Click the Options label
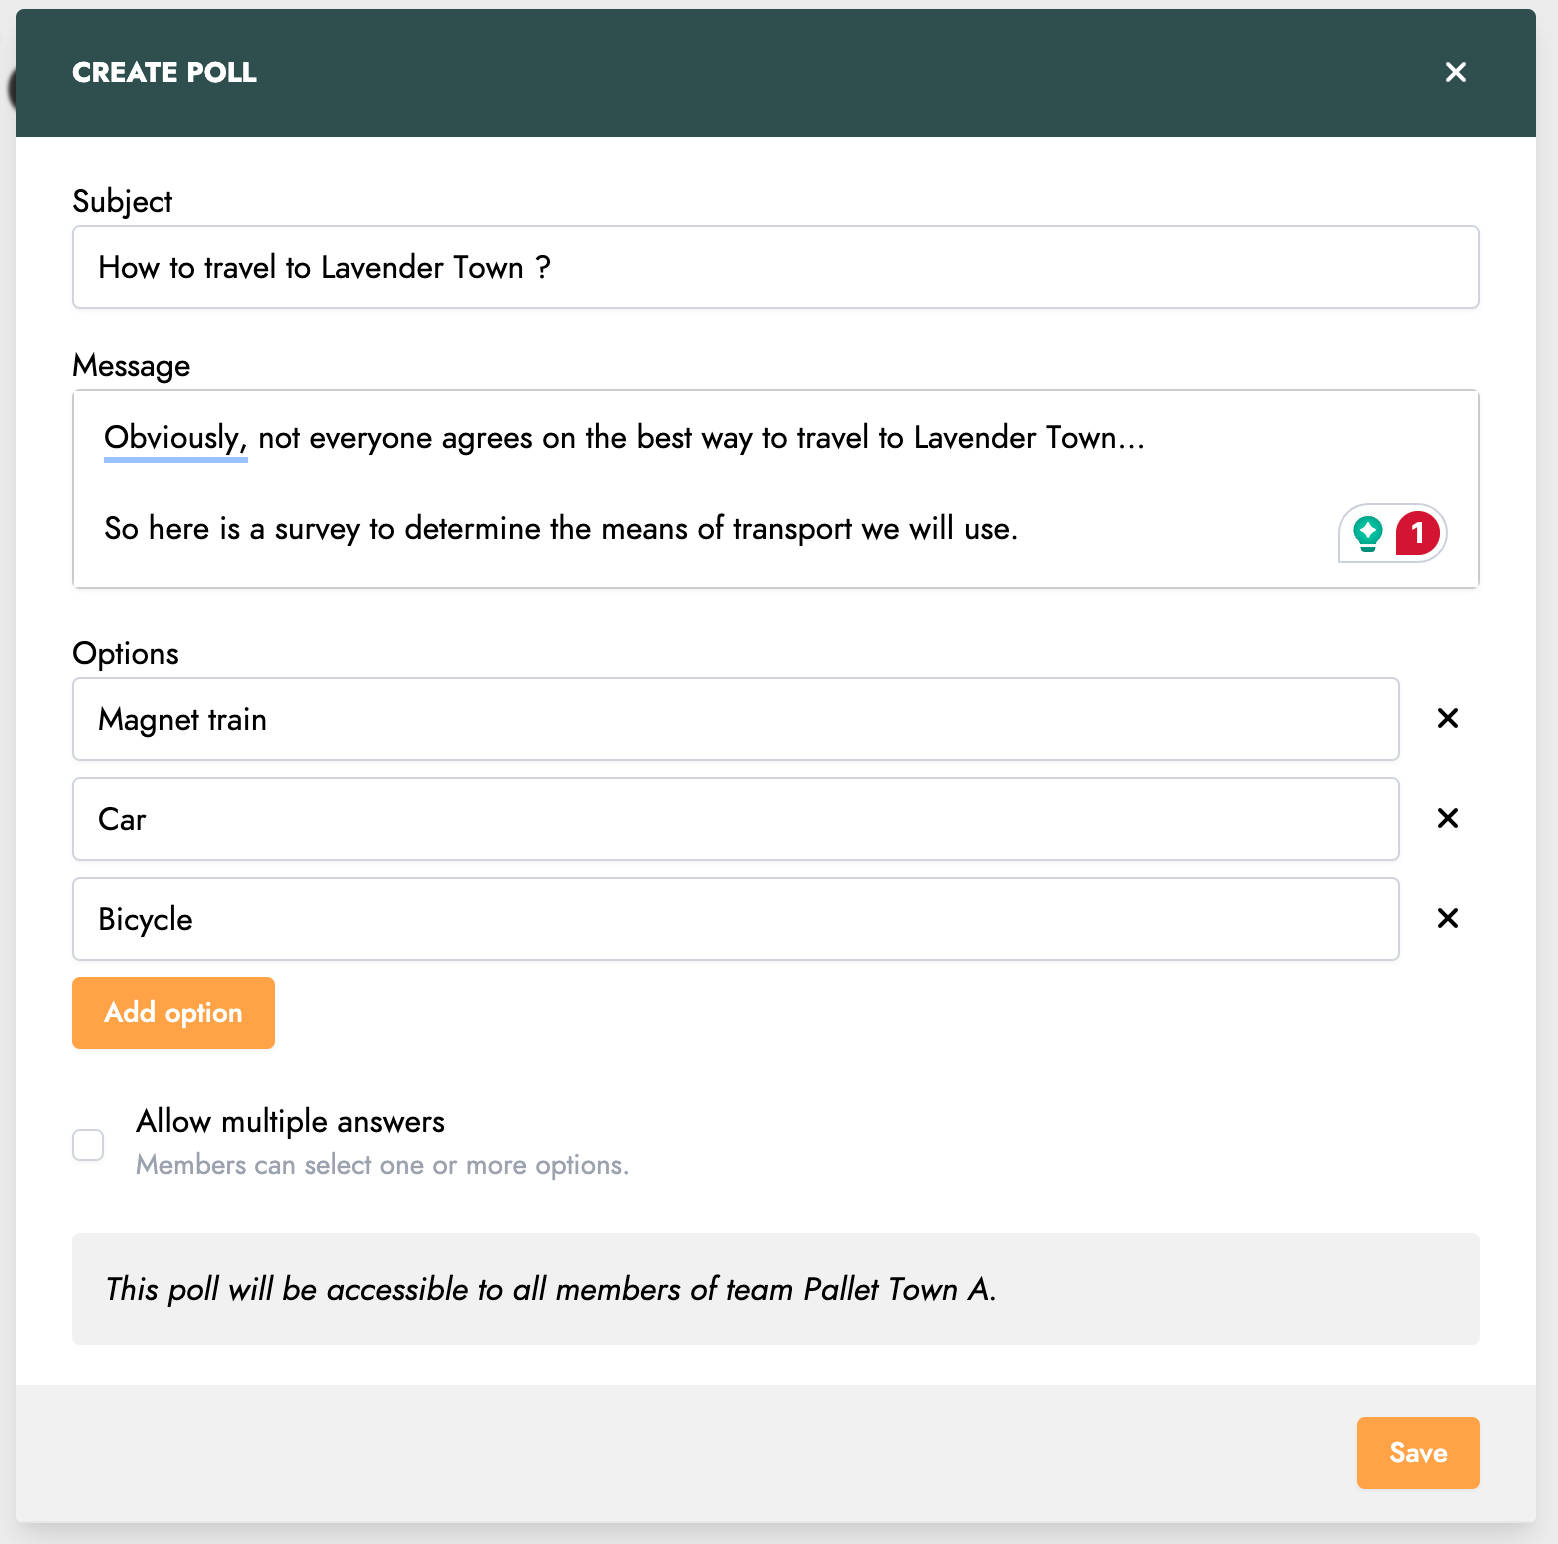Viewport: 1558px width, 1544px height. point(125,653)
